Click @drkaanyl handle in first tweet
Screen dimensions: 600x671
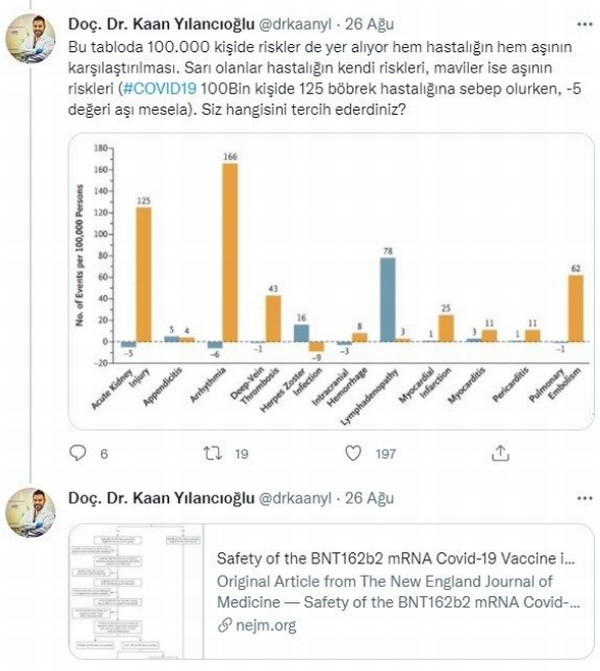click(x=295, y=24)
